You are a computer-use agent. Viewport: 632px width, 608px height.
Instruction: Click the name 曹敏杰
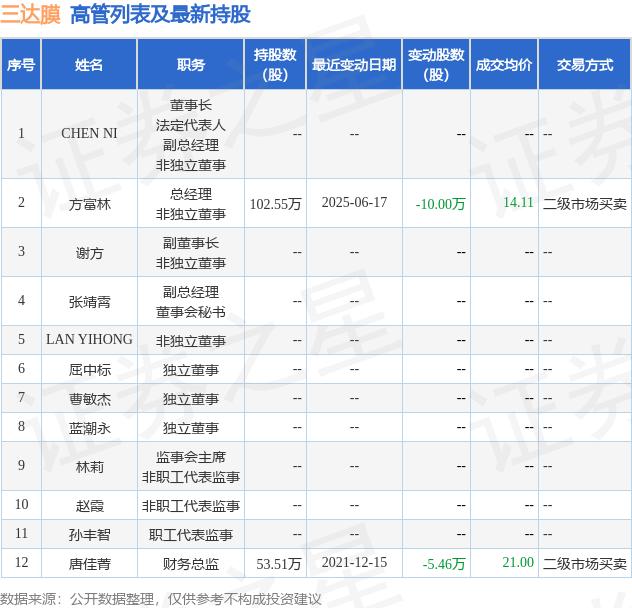89,399
